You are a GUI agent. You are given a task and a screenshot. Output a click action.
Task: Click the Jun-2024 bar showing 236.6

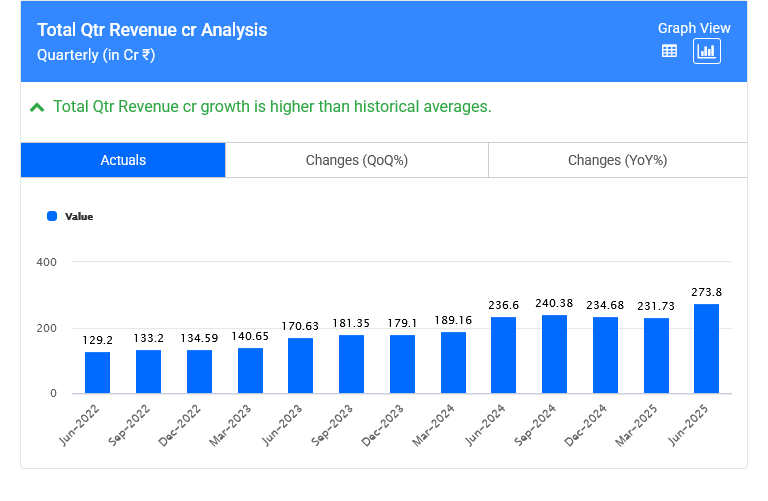coord(504,355)
